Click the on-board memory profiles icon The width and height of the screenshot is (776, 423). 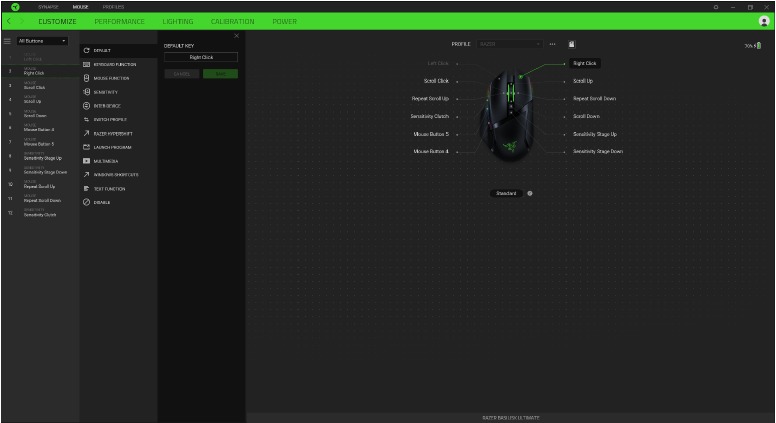[572, 44]
